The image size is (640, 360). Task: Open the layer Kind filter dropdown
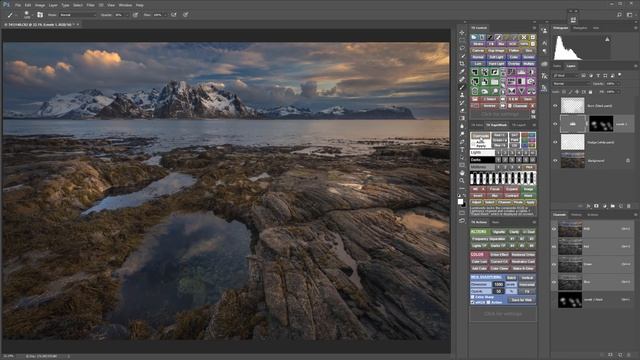566,76
